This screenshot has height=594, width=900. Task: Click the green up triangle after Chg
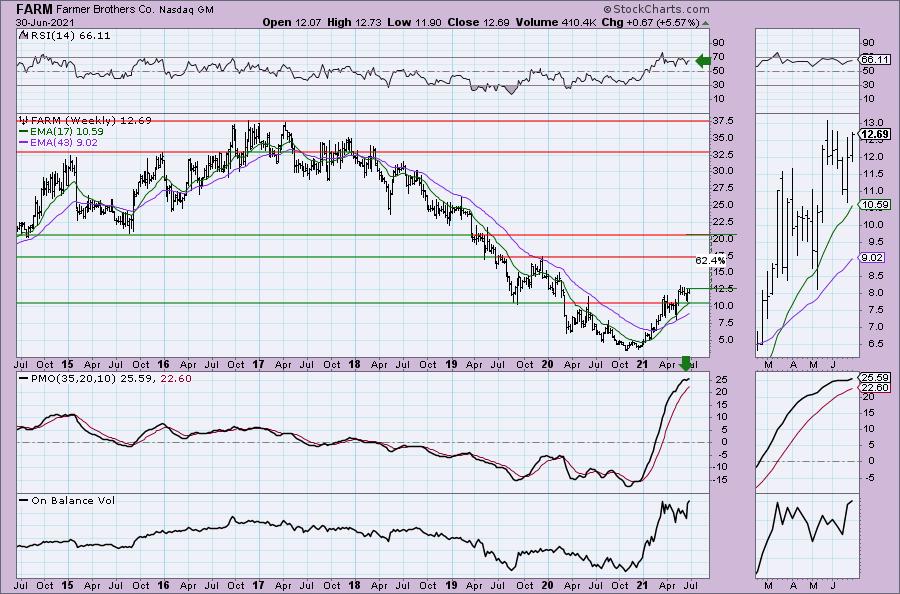[705, 23]
